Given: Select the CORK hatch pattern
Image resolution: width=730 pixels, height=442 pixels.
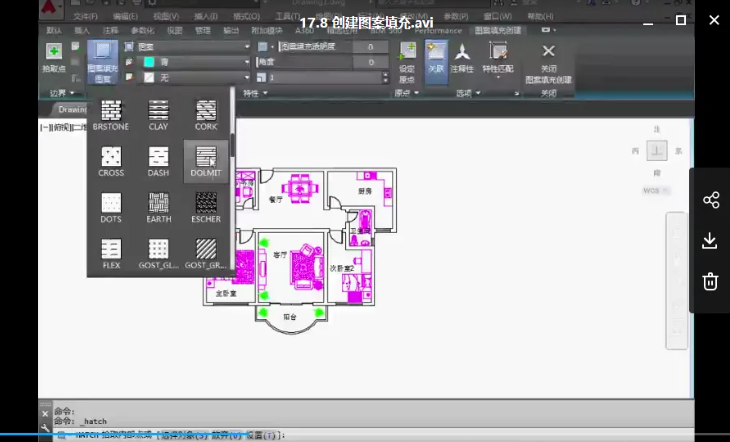Looking at the screenshot, I should coord(206,115).
